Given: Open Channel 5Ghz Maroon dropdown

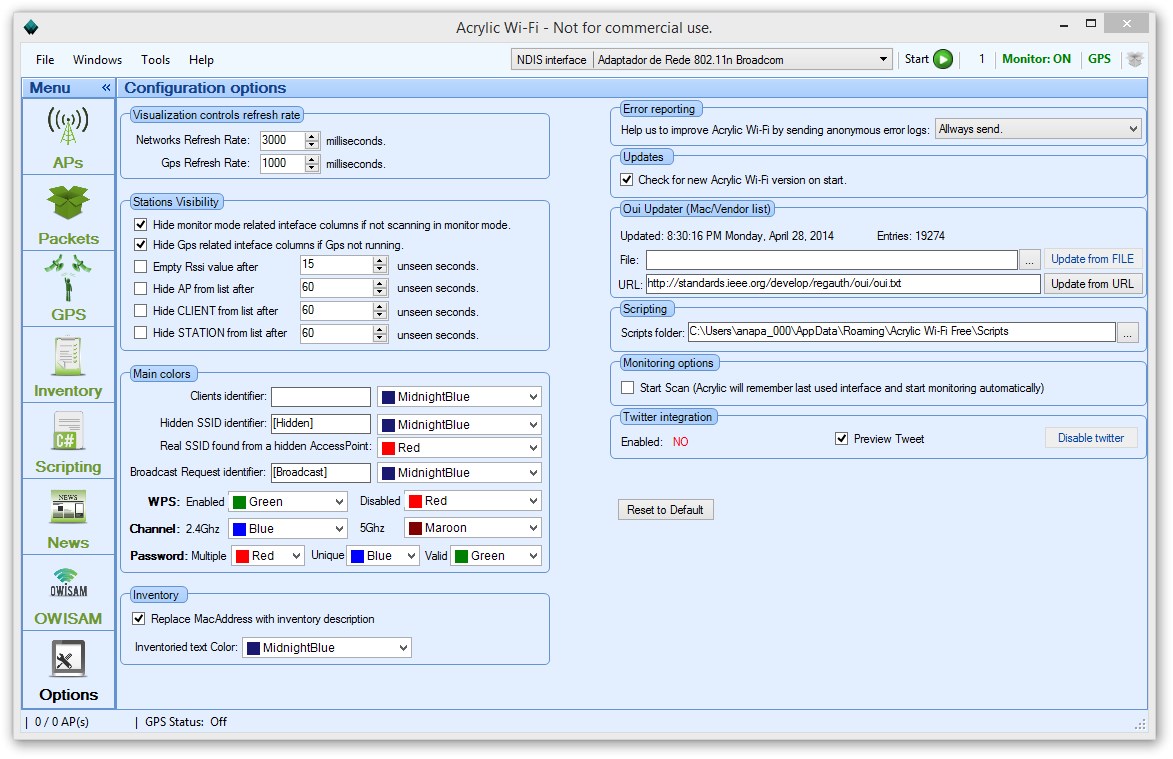Looking at the screenshot, I should coord(473,528).
